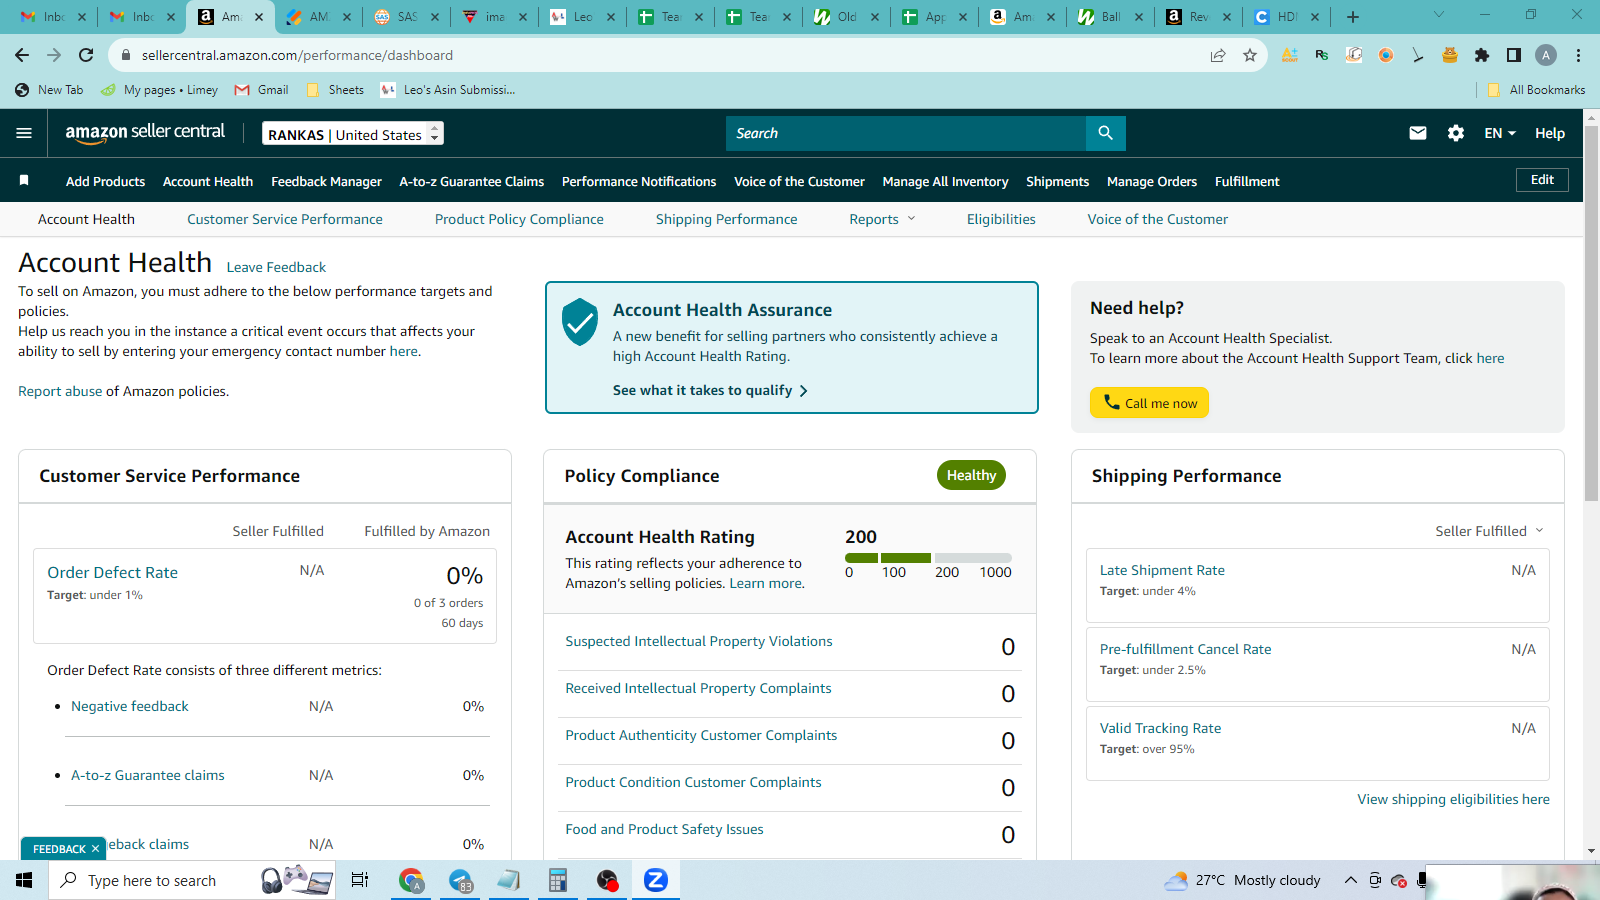Open the AMZScout extension icon
This screenshot has height=900, width=1600.
1290,55
